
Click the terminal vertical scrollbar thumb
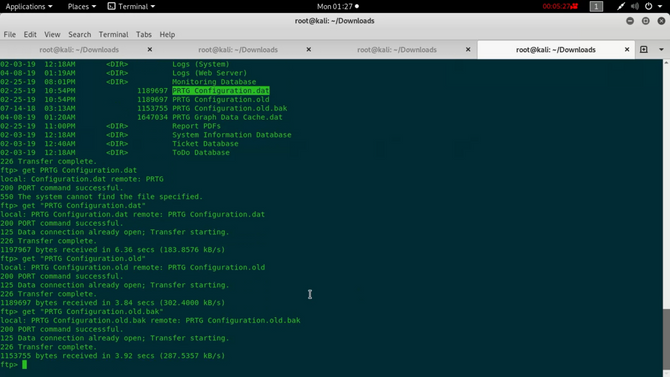point(666,340)
